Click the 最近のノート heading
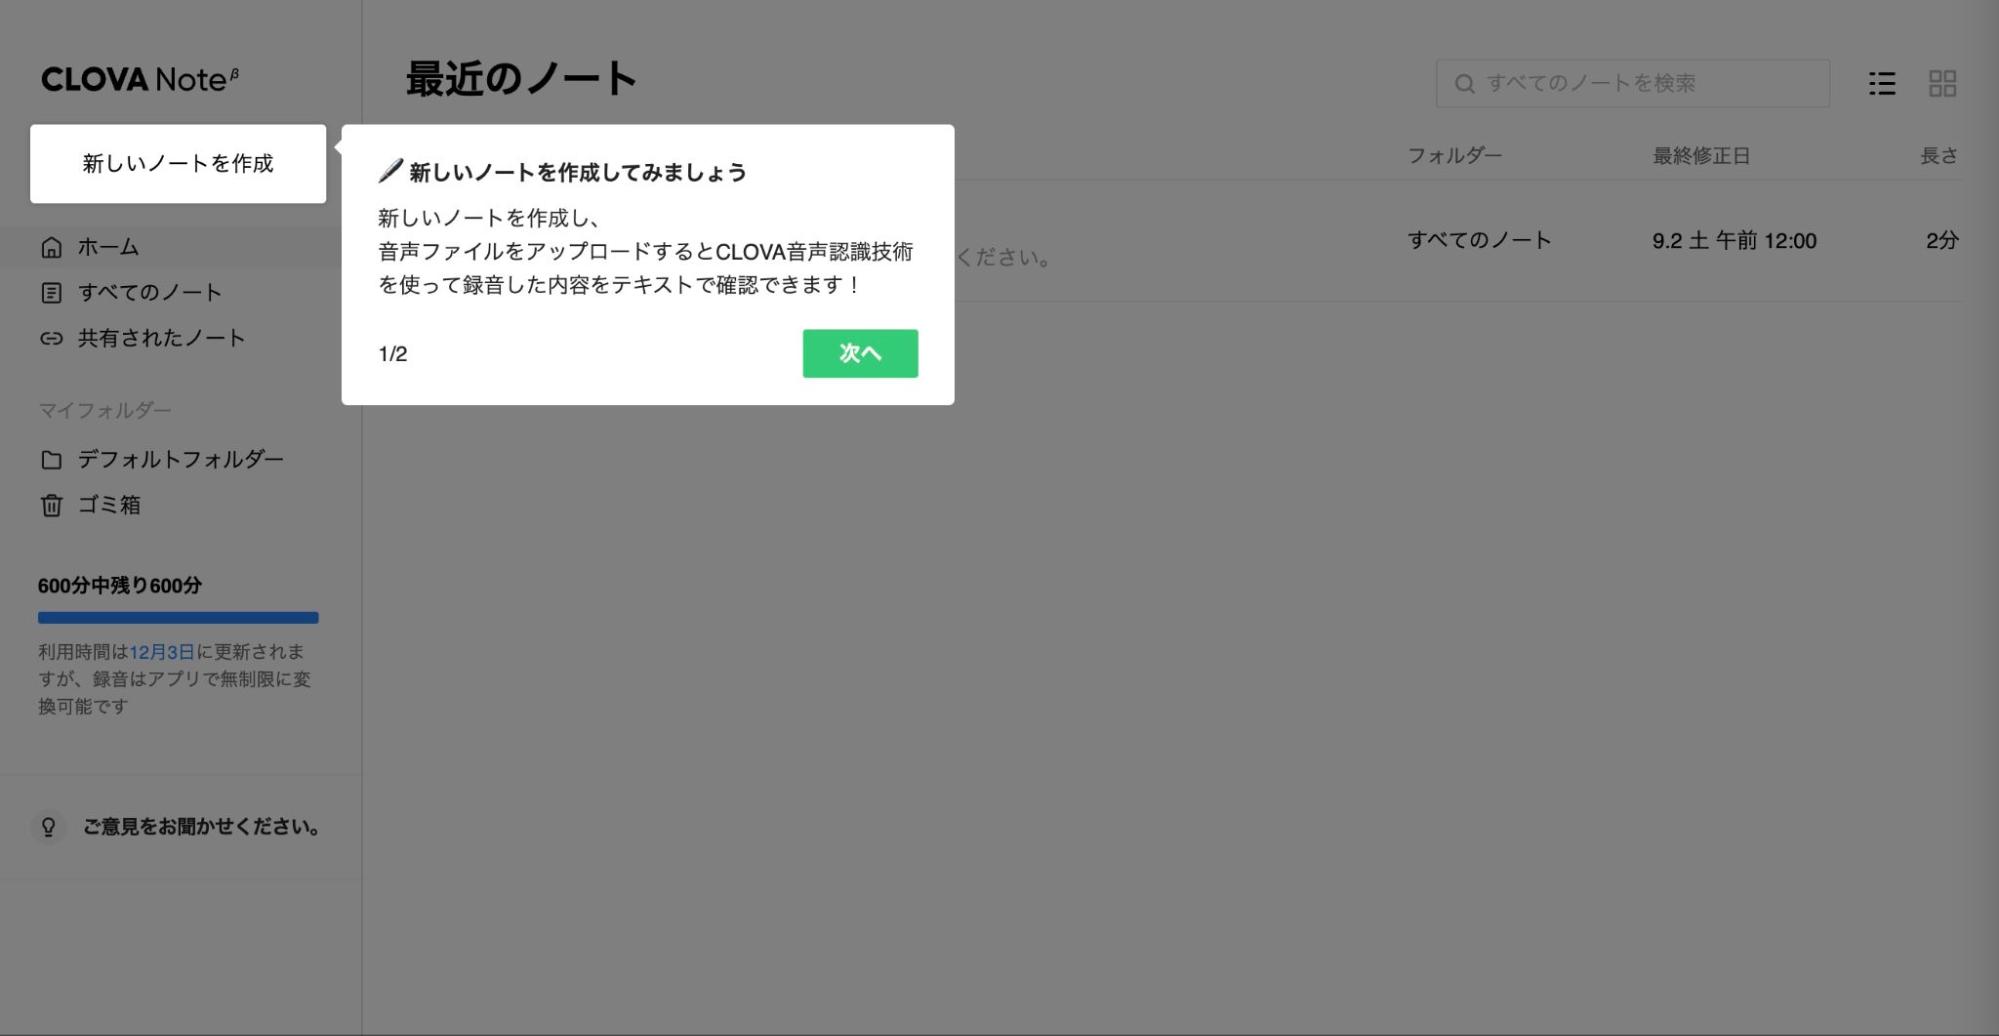 [x=521, y=79]
